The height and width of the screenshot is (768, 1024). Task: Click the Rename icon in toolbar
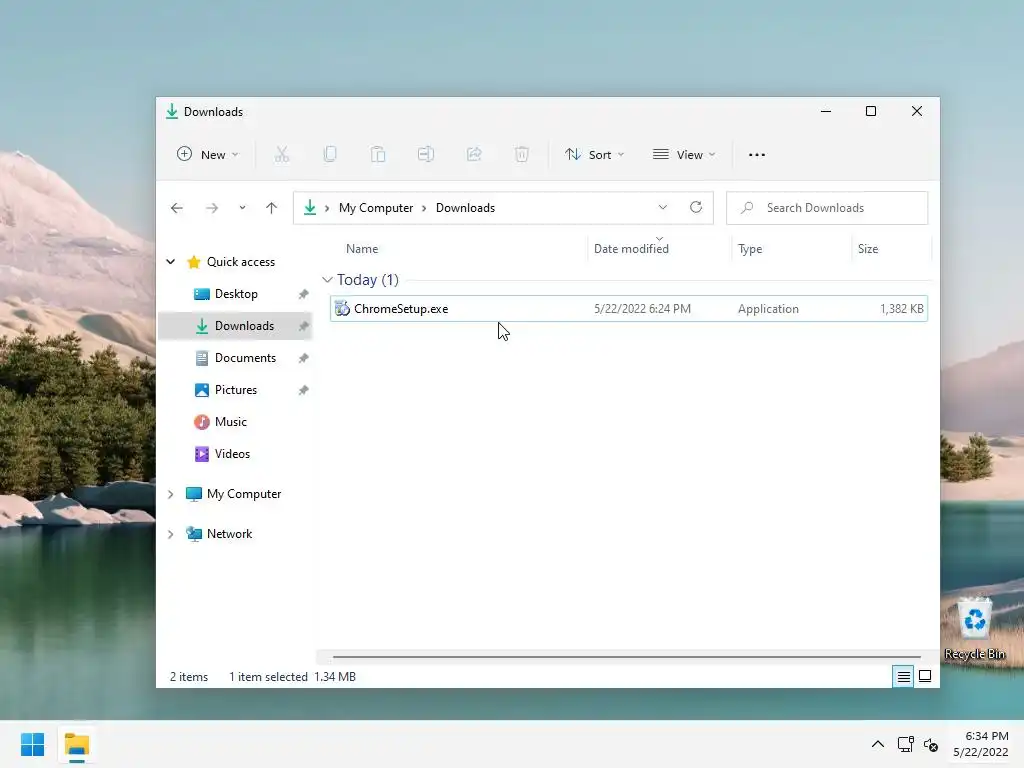pyautogui.click(x=426, y=155)
